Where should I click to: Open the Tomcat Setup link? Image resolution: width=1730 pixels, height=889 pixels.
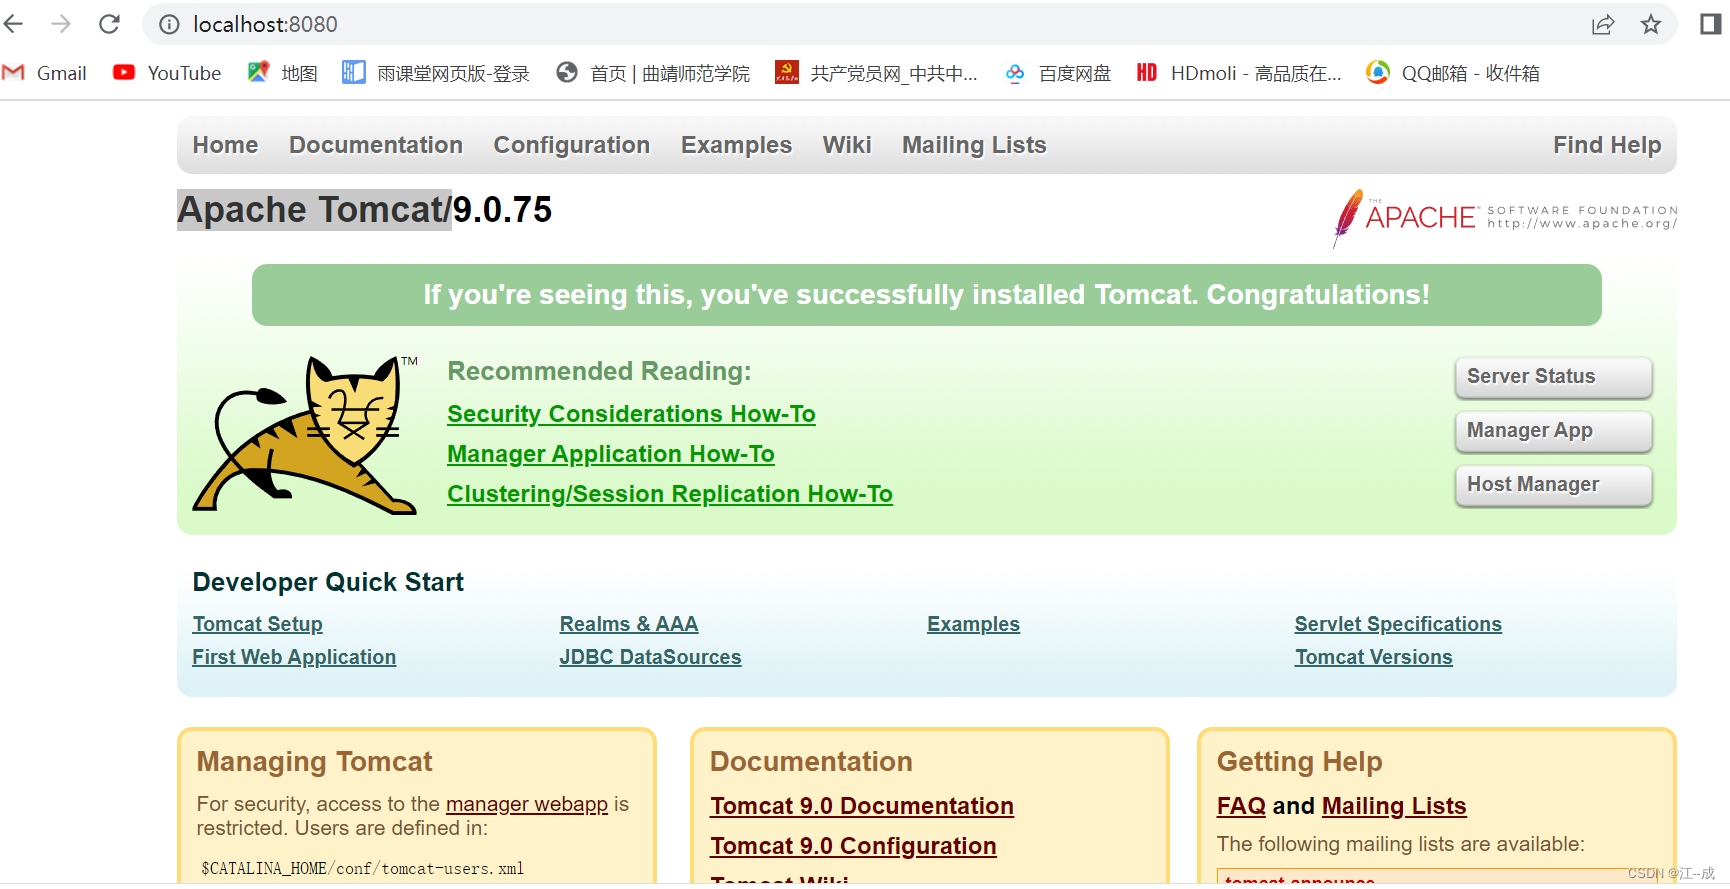pyautogui.click(x=257, y=624)
